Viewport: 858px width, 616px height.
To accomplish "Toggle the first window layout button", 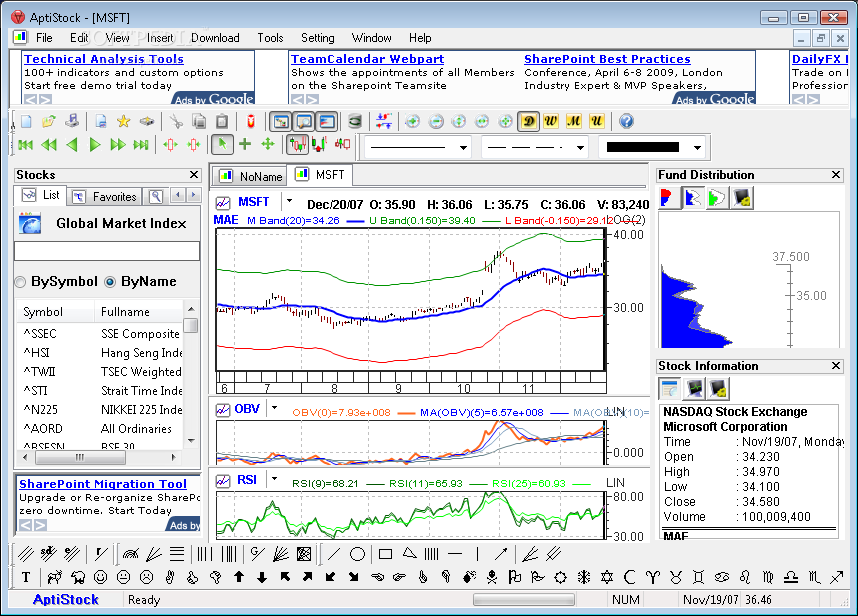I will click(281, 121).
